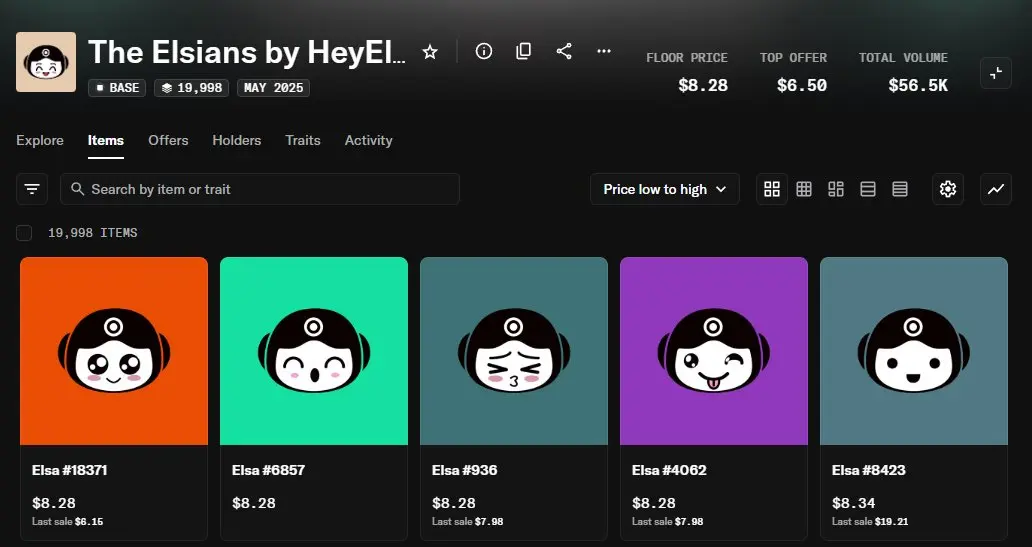This screenshot has height=547, width=1032.
Task: Click Last sale $19.21 on Elsa #8423
Action: pyautogui.click(x=870, y=521)
